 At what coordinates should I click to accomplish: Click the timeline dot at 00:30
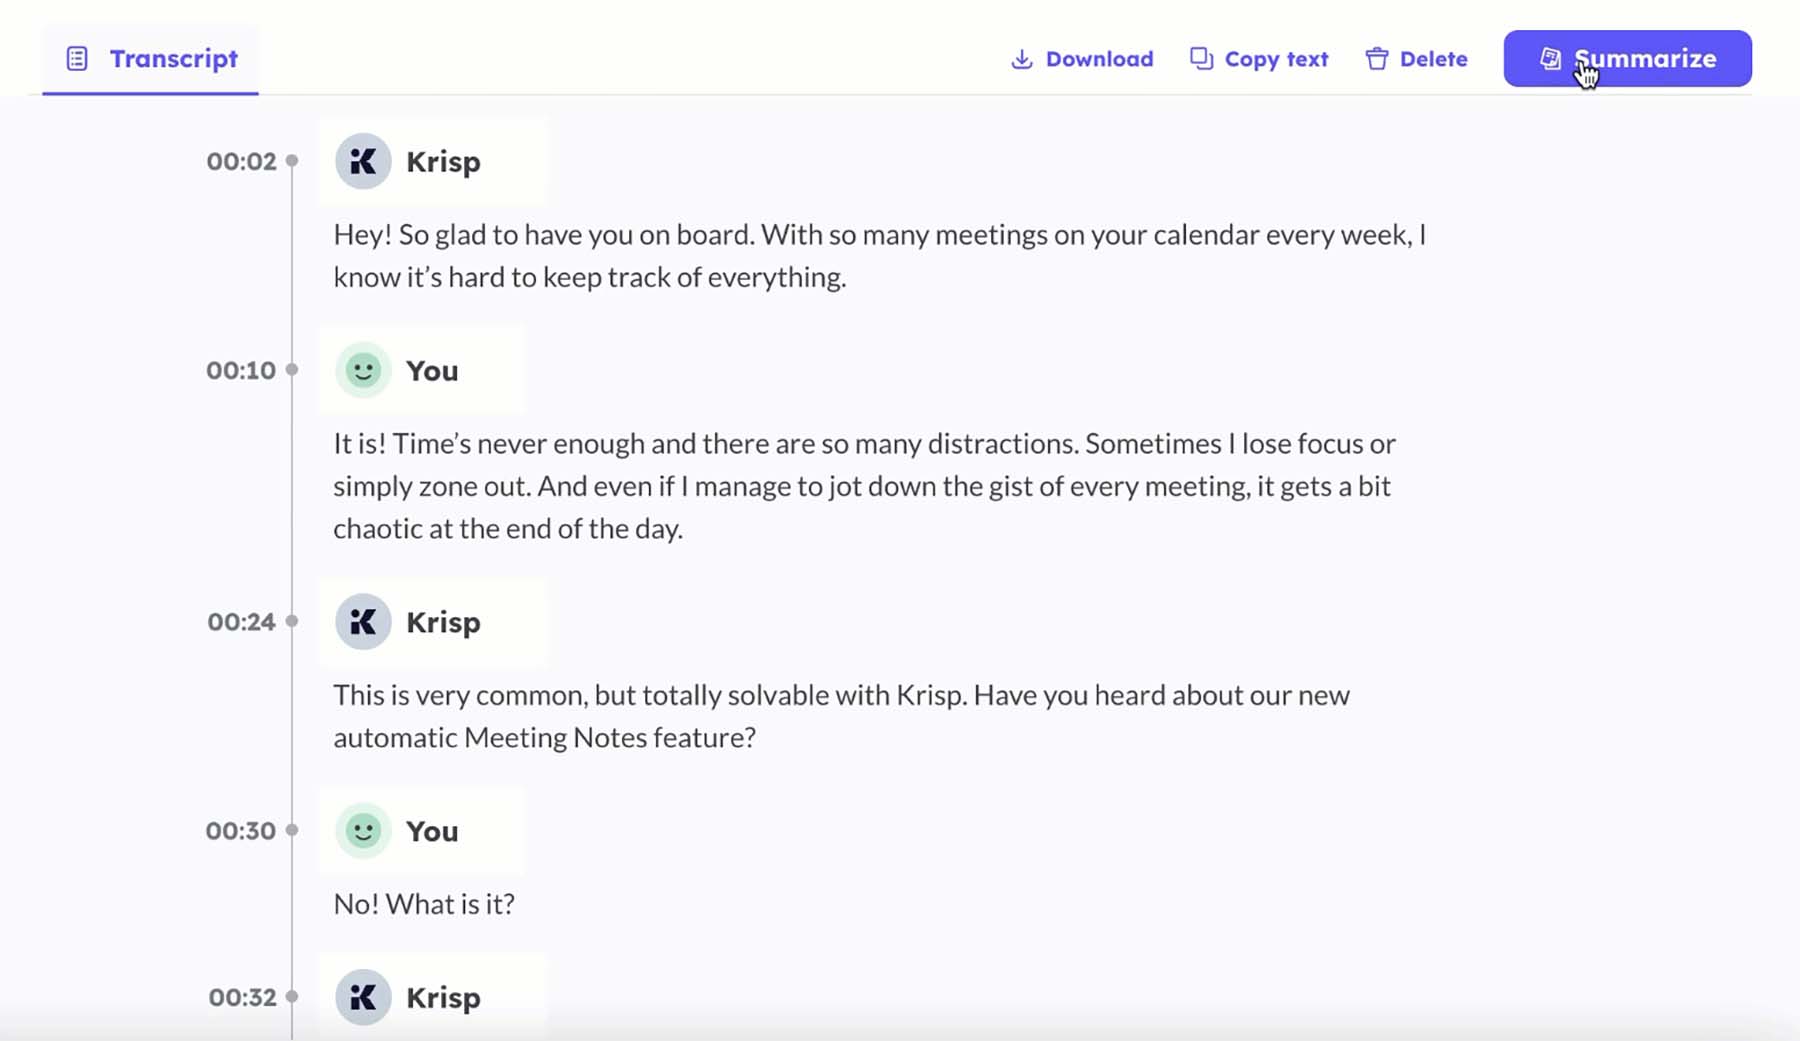tap(291, 830)
